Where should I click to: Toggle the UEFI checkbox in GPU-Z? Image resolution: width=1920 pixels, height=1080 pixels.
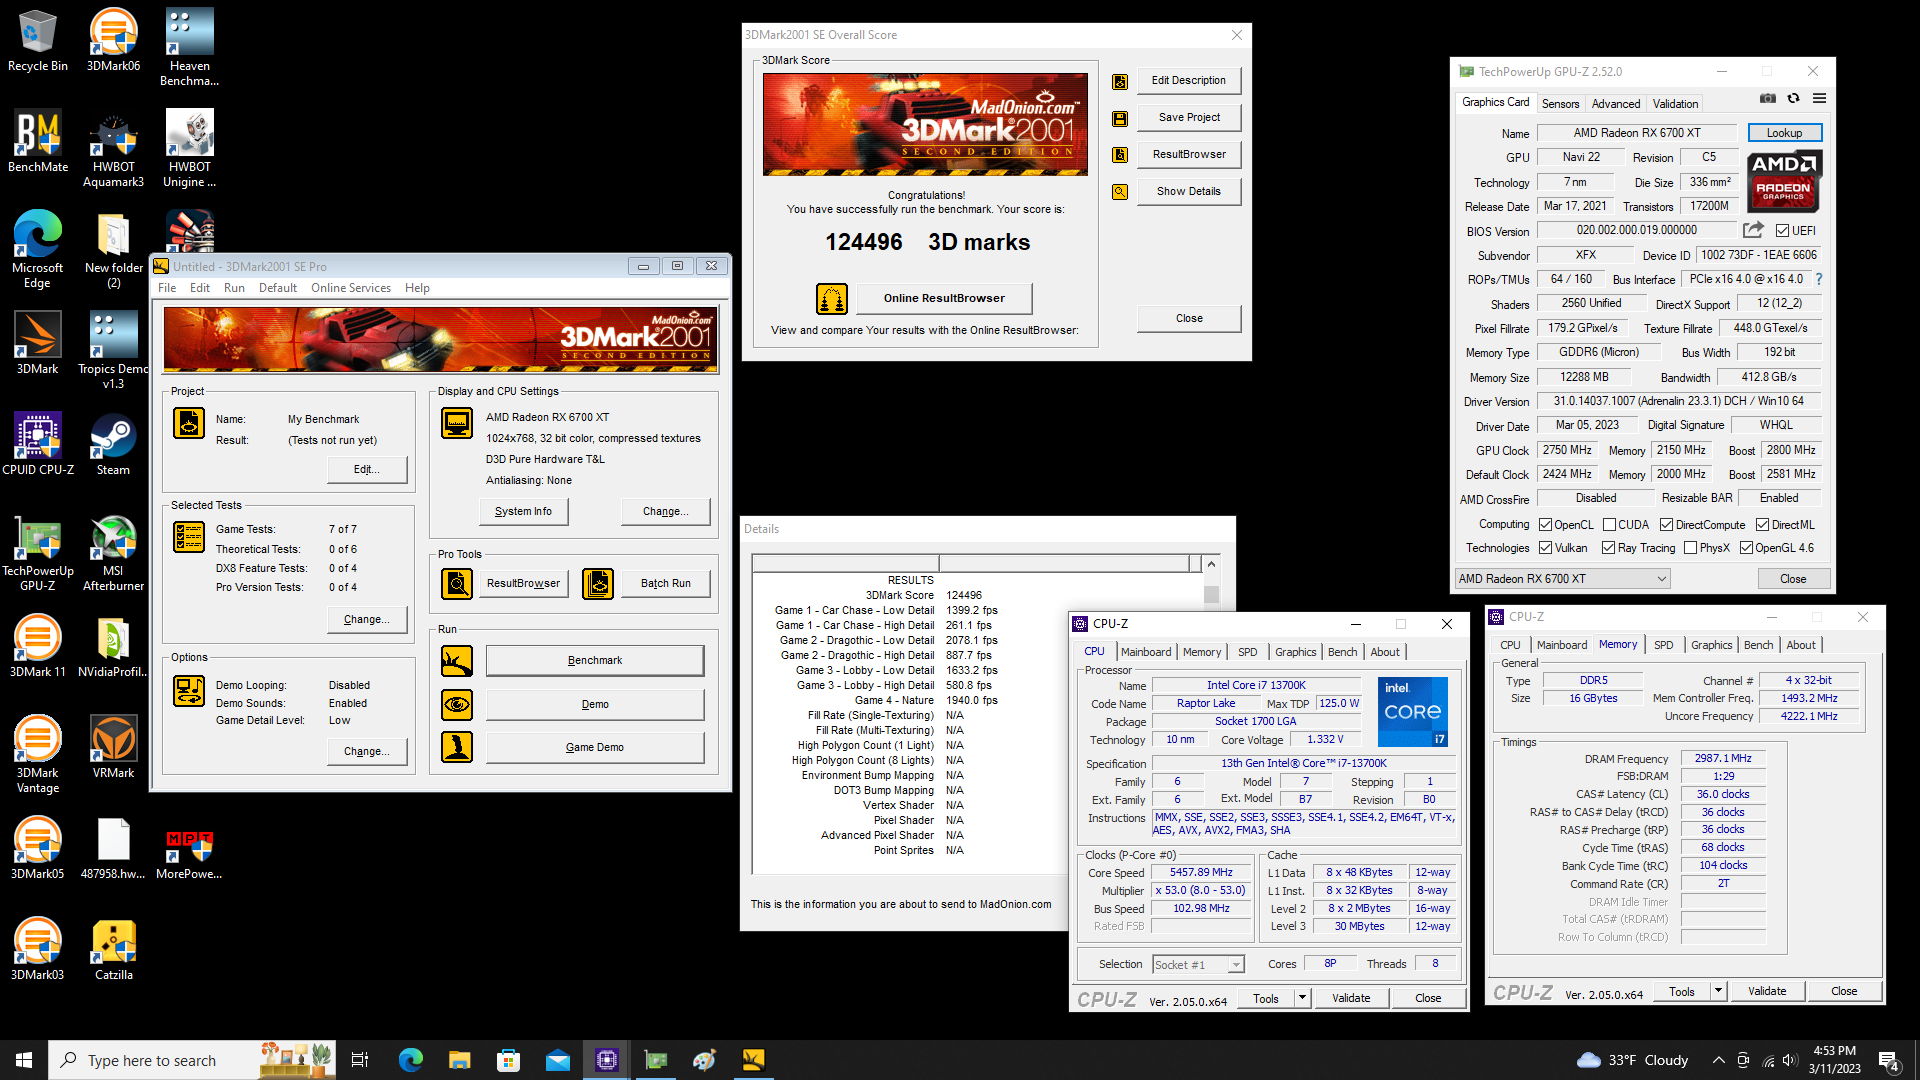point(1782,231)
